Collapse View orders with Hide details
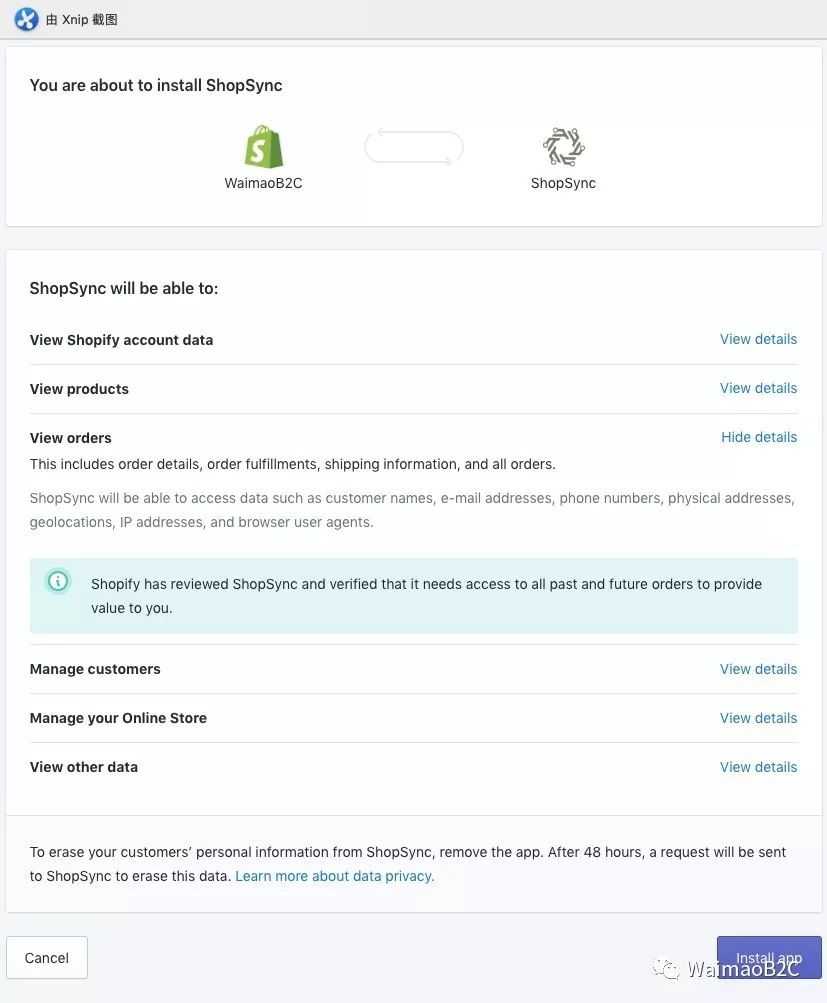This screenshot has height=1003, width=827. (x=759, y=437)
